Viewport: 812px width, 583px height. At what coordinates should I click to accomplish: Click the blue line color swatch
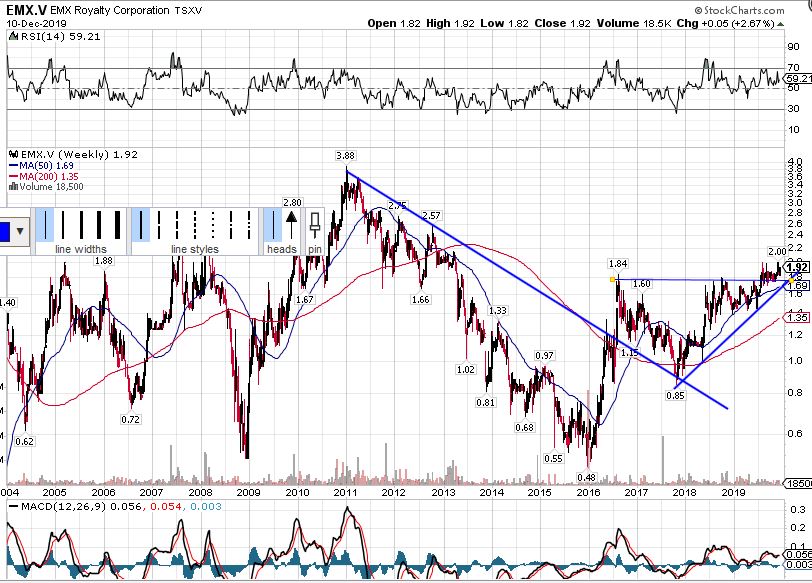pos(5,231)
